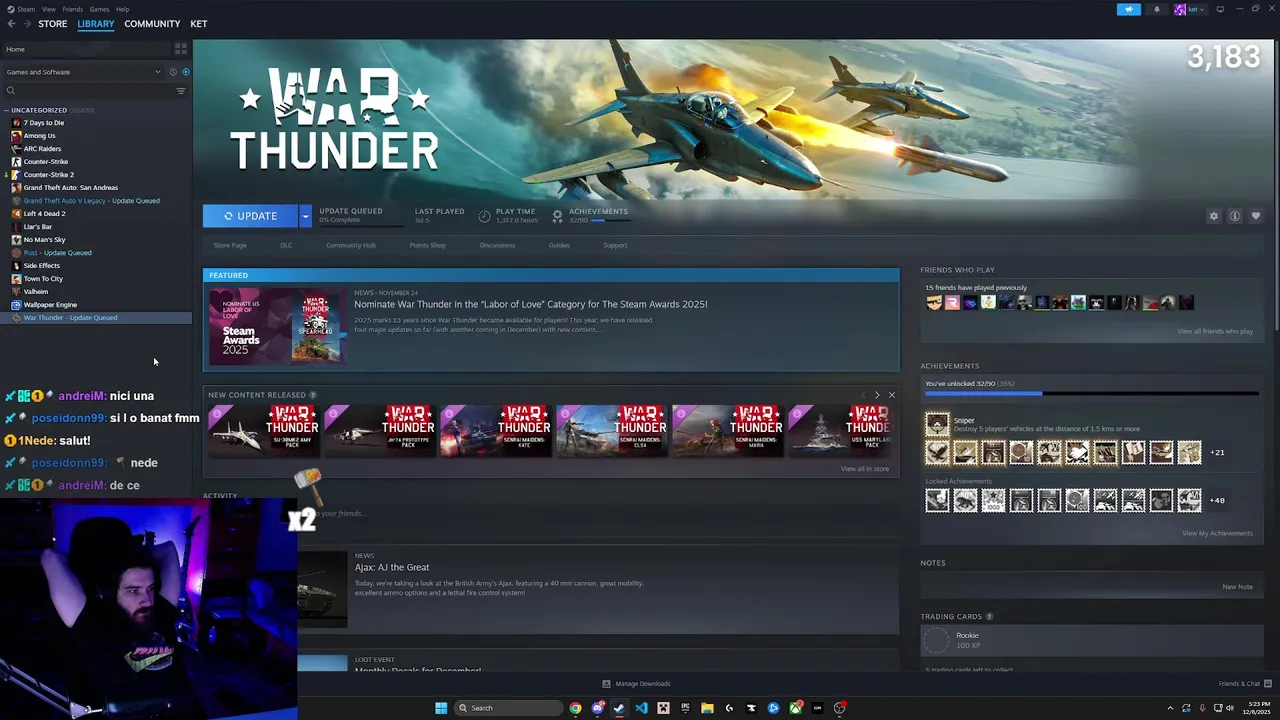Switch to the COMMUNITY tab
1280x720 pixels.
pyautogui.click(x=152, y=24)
